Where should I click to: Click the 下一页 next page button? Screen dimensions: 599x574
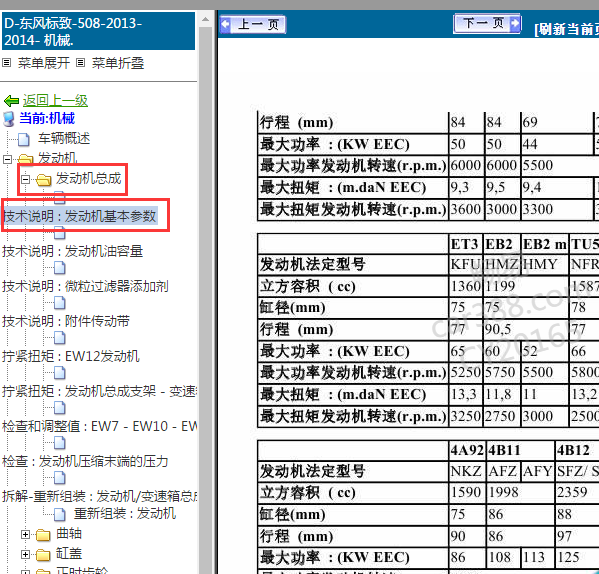point(487,24)
